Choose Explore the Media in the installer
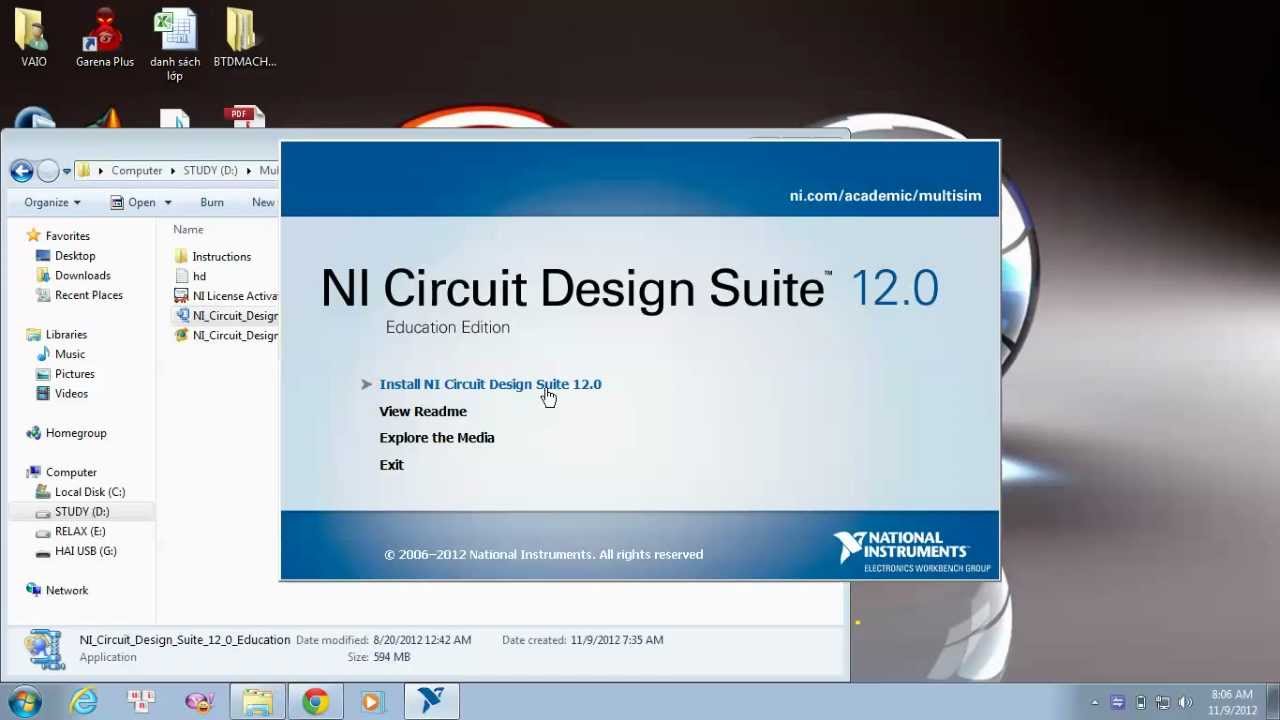This screenshot has width=1280, height=720. pos(437,438)
